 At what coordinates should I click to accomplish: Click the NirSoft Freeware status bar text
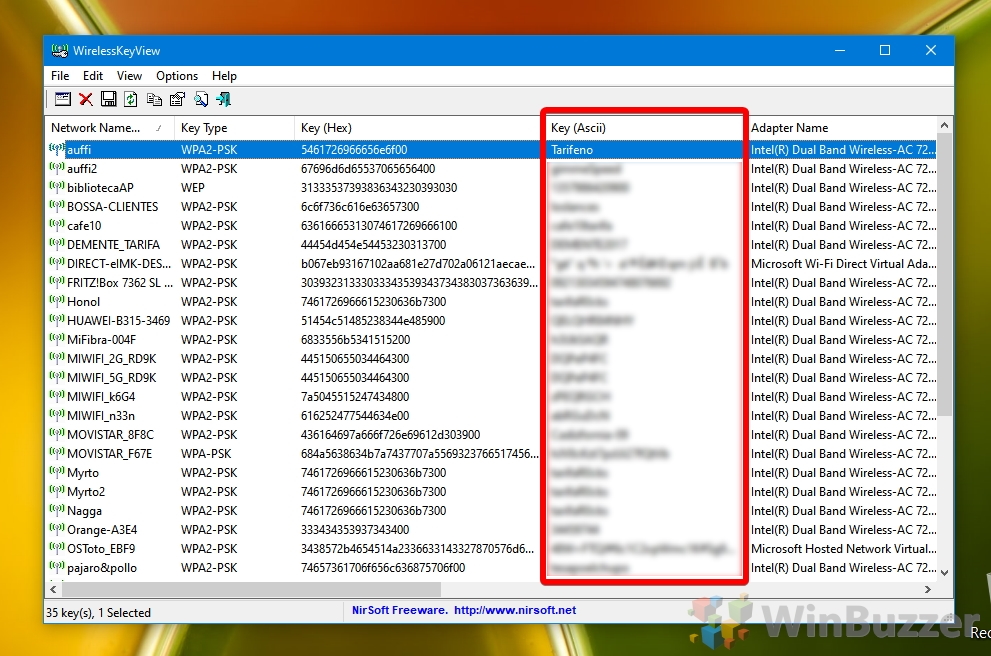point(399,610)
